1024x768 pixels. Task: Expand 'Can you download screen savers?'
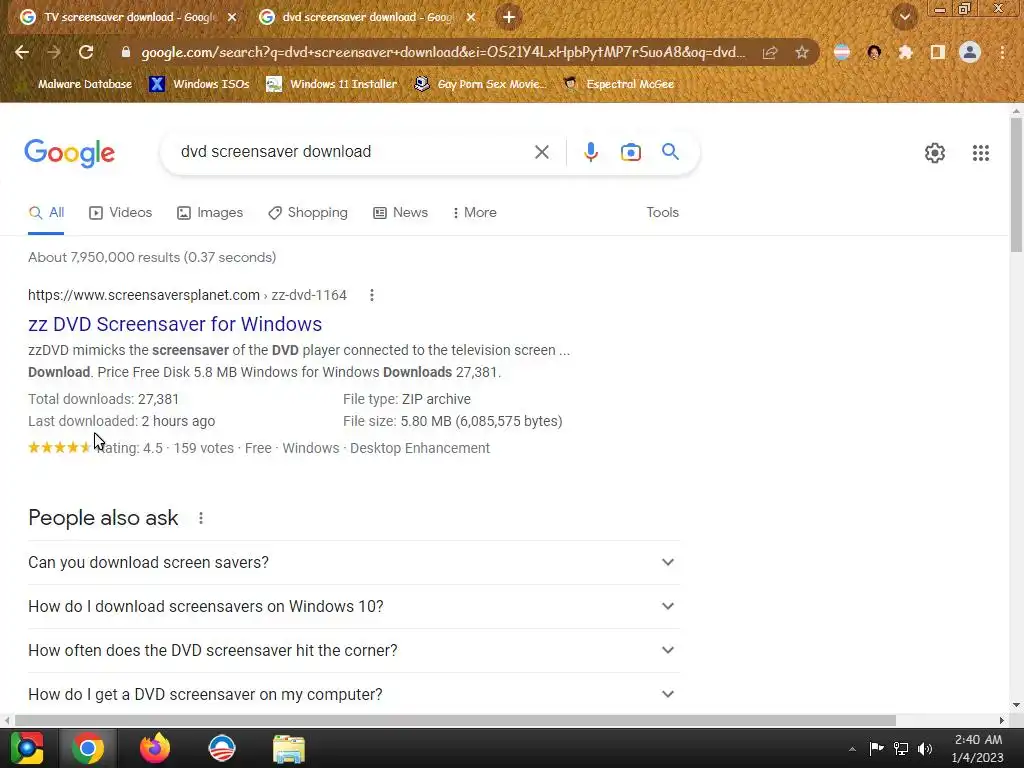pos(353,562)
